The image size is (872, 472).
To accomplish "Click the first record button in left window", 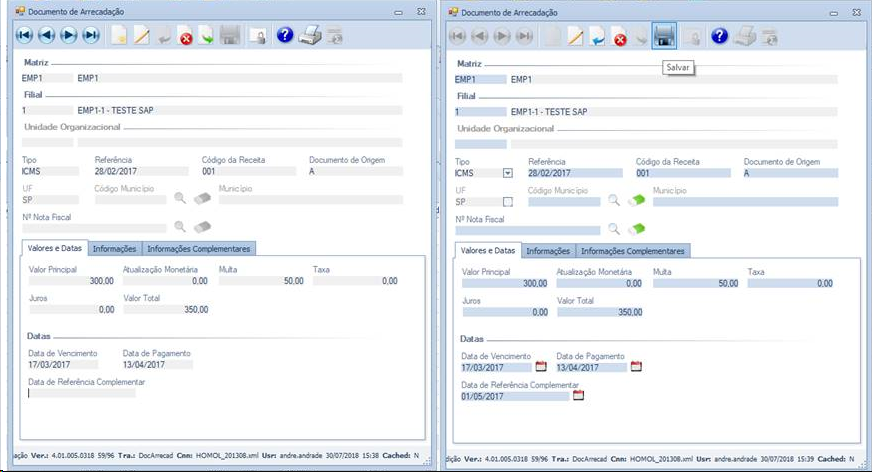I will pyautogui.click(x=24, y=36).
